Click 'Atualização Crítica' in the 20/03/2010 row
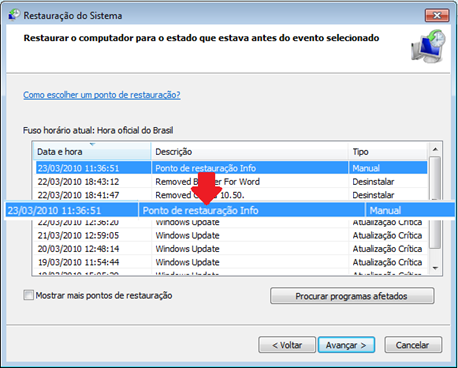458x368 pixels. pos(387,249)
